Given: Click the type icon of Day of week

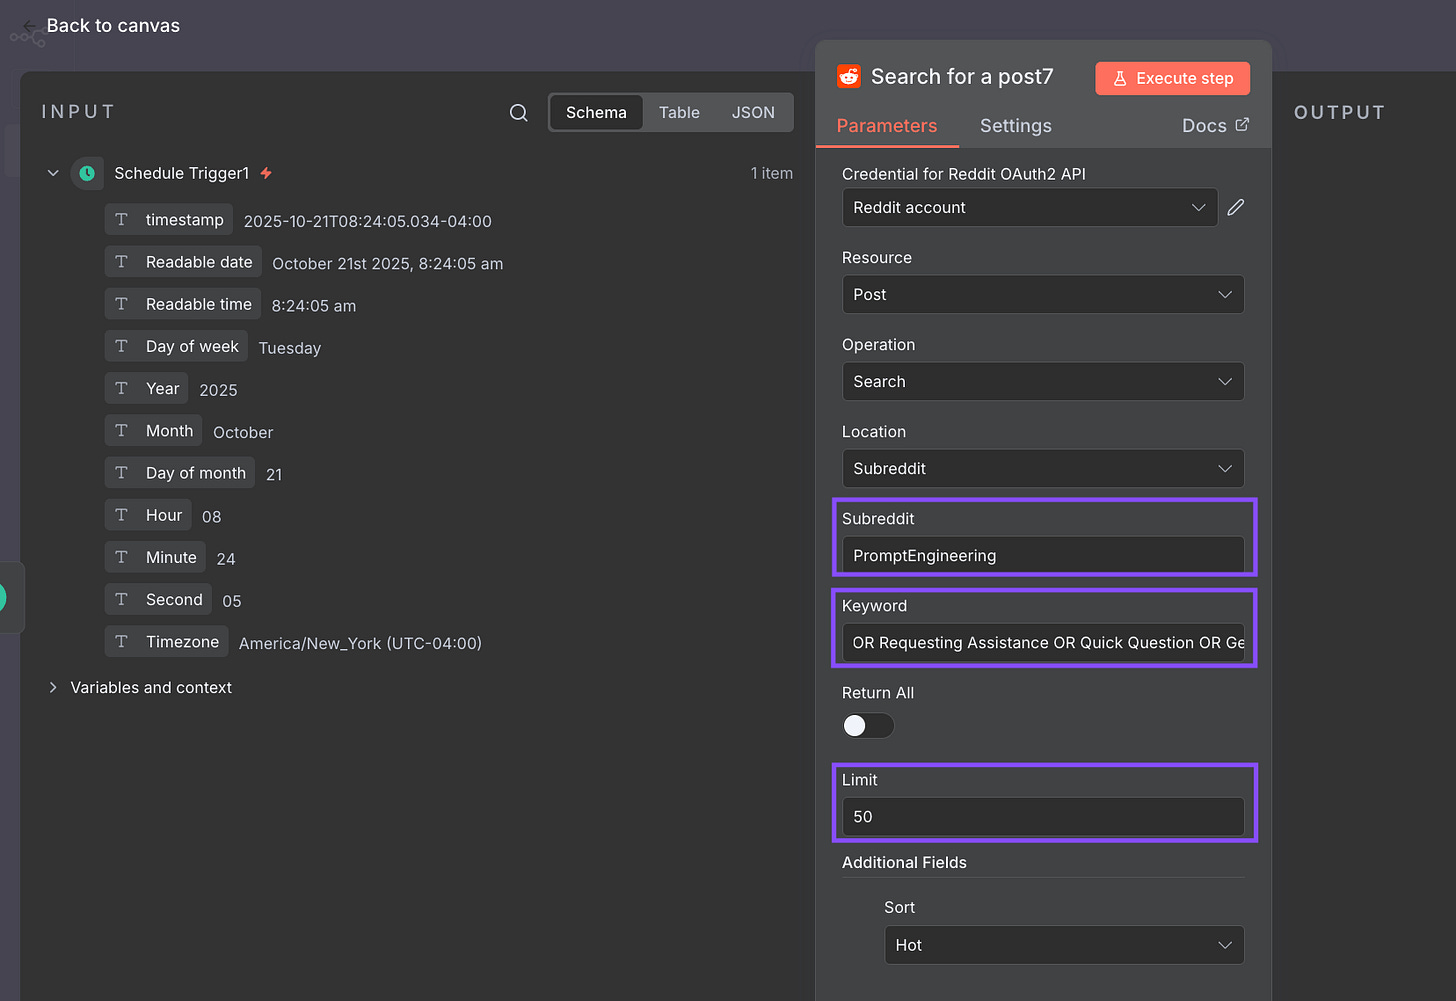Looking at the screenshot, I should click(122, 346).
